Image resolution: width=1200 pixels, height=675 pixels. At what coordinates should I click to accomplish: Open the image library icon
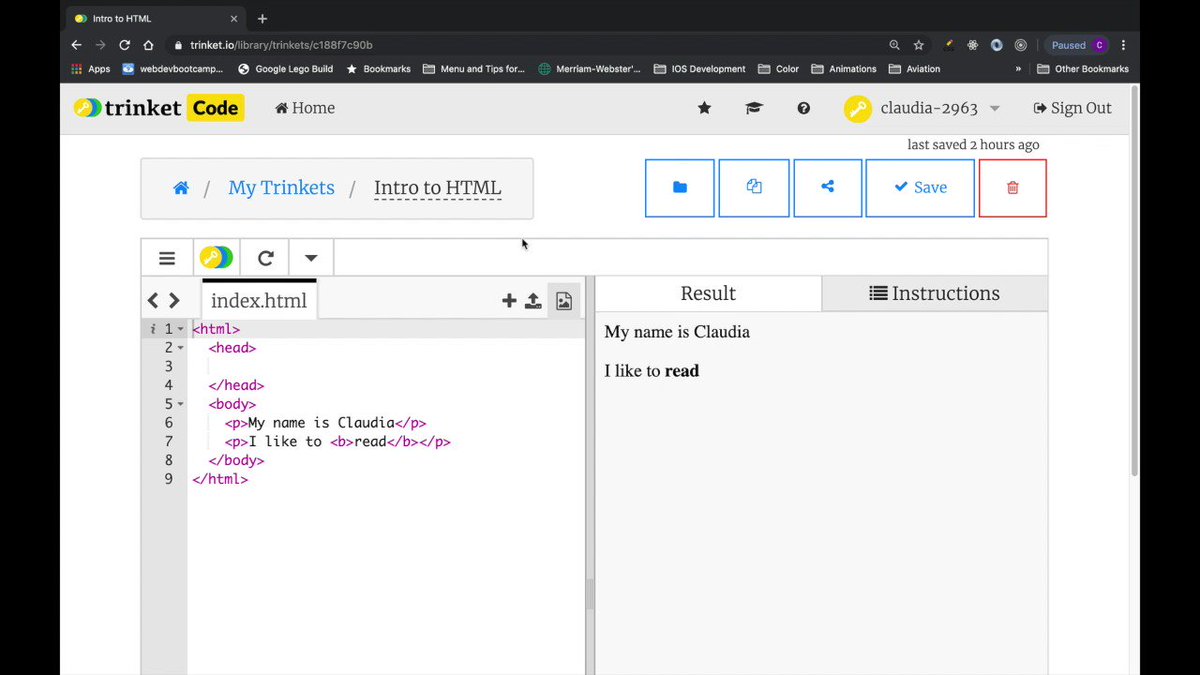click(564, 300)
